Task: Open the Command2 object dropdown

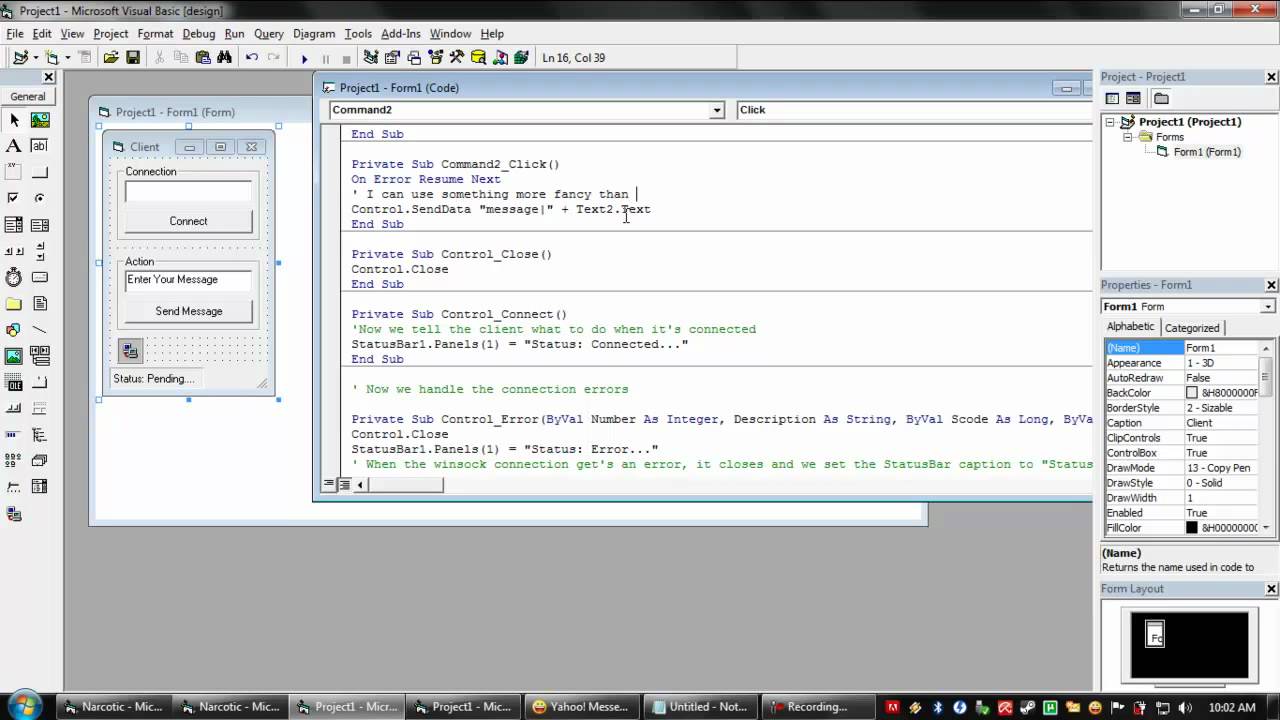Action: coord(716,110)
